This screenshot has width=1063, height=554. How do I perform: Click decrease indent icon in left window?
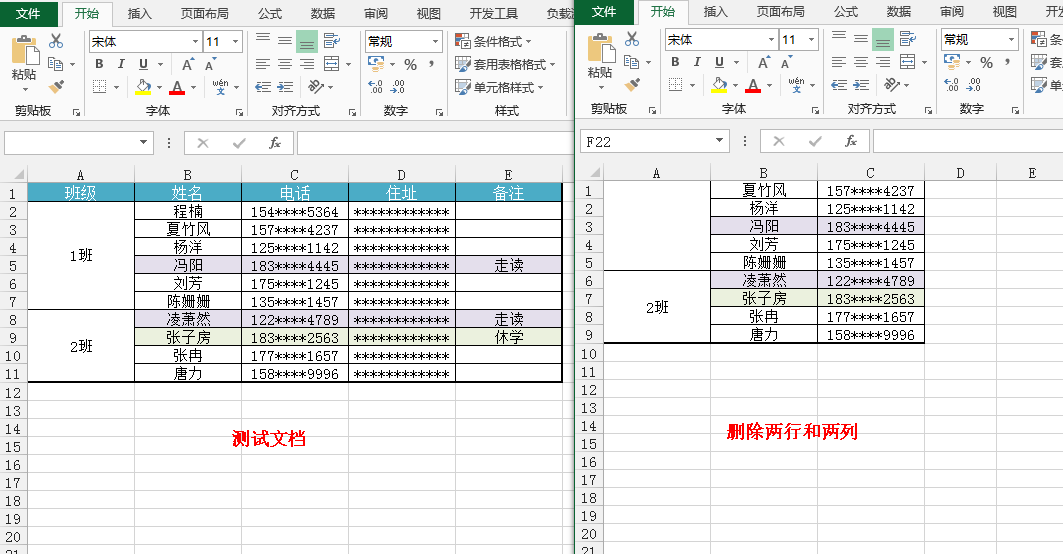263,87
